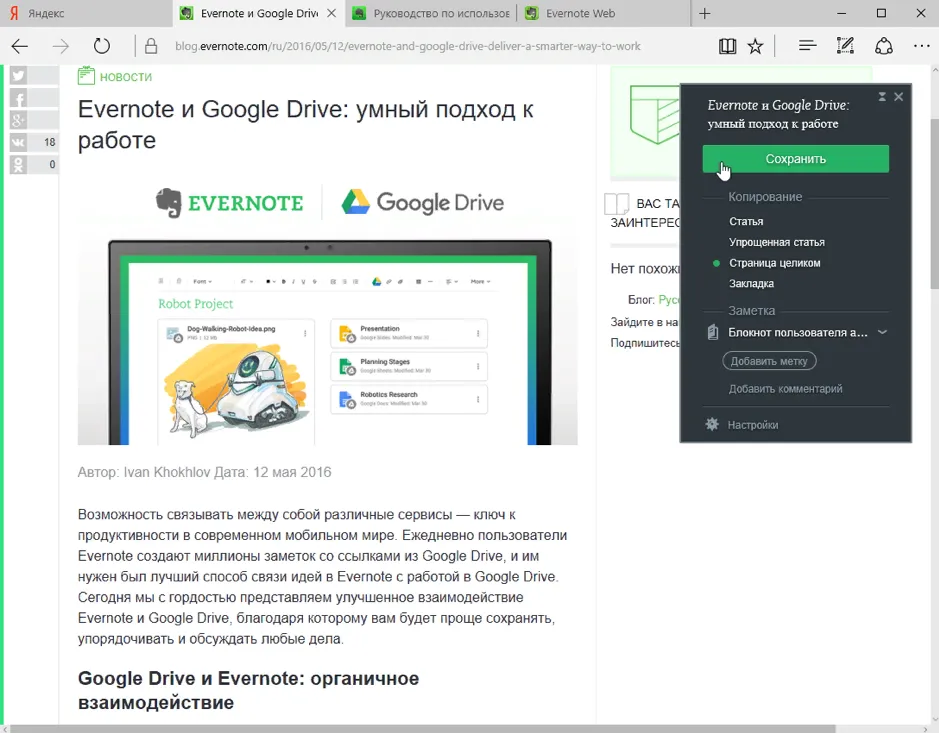Click the Копирование section label
Viewport: 939px width, 733px height.
[x=765, y=197]
